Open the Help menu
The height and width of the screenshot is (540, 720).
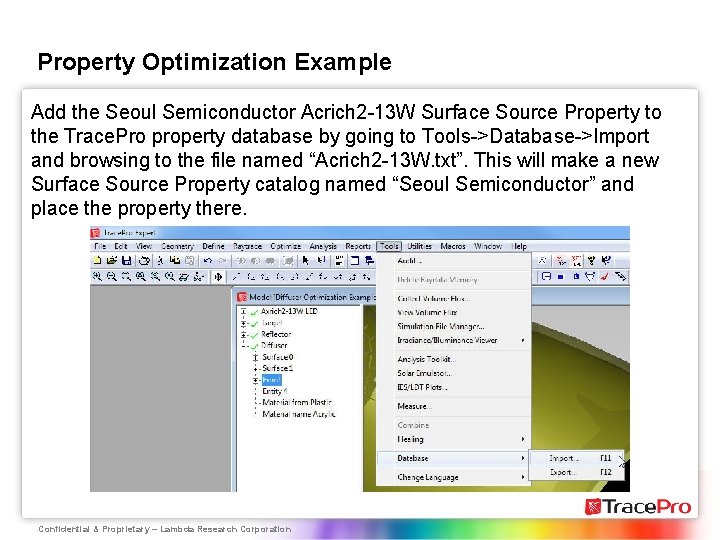pos(519,246)
